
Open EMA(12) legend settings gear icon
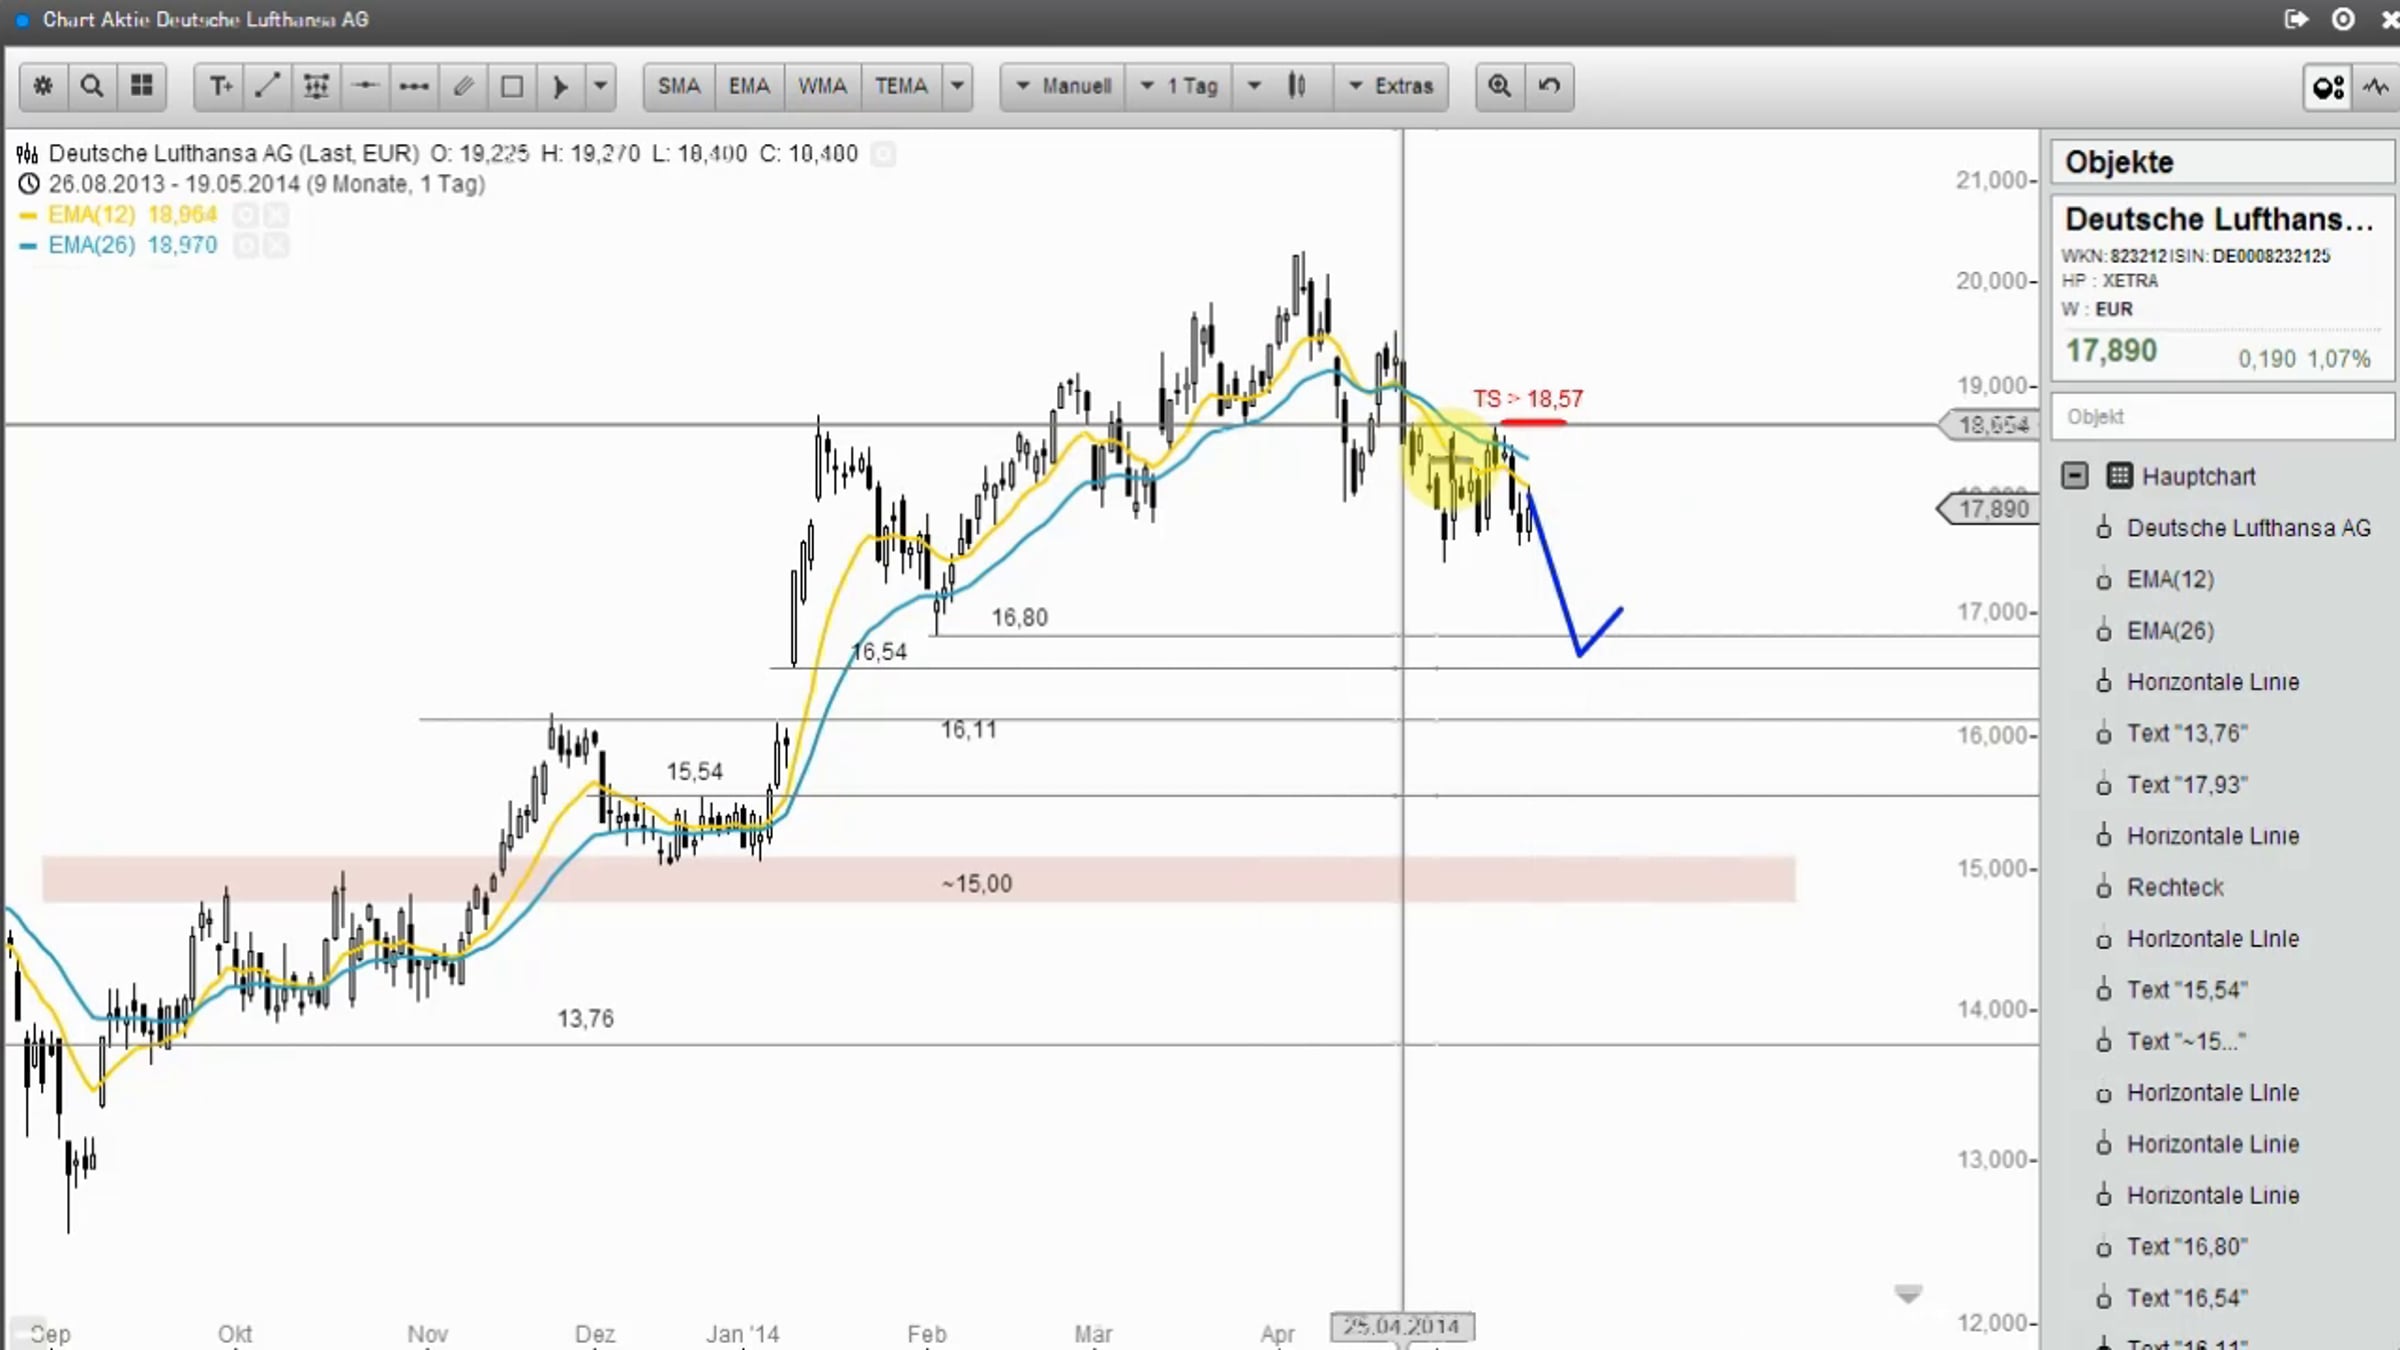(x=245, y=215)
